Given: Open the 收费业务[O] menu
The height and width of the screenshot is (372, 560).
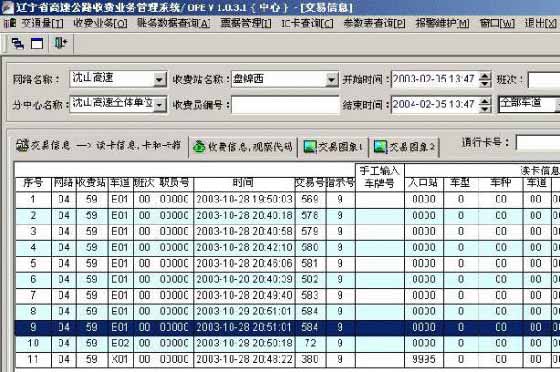Looking at the screenshot, I should (100, 24).
